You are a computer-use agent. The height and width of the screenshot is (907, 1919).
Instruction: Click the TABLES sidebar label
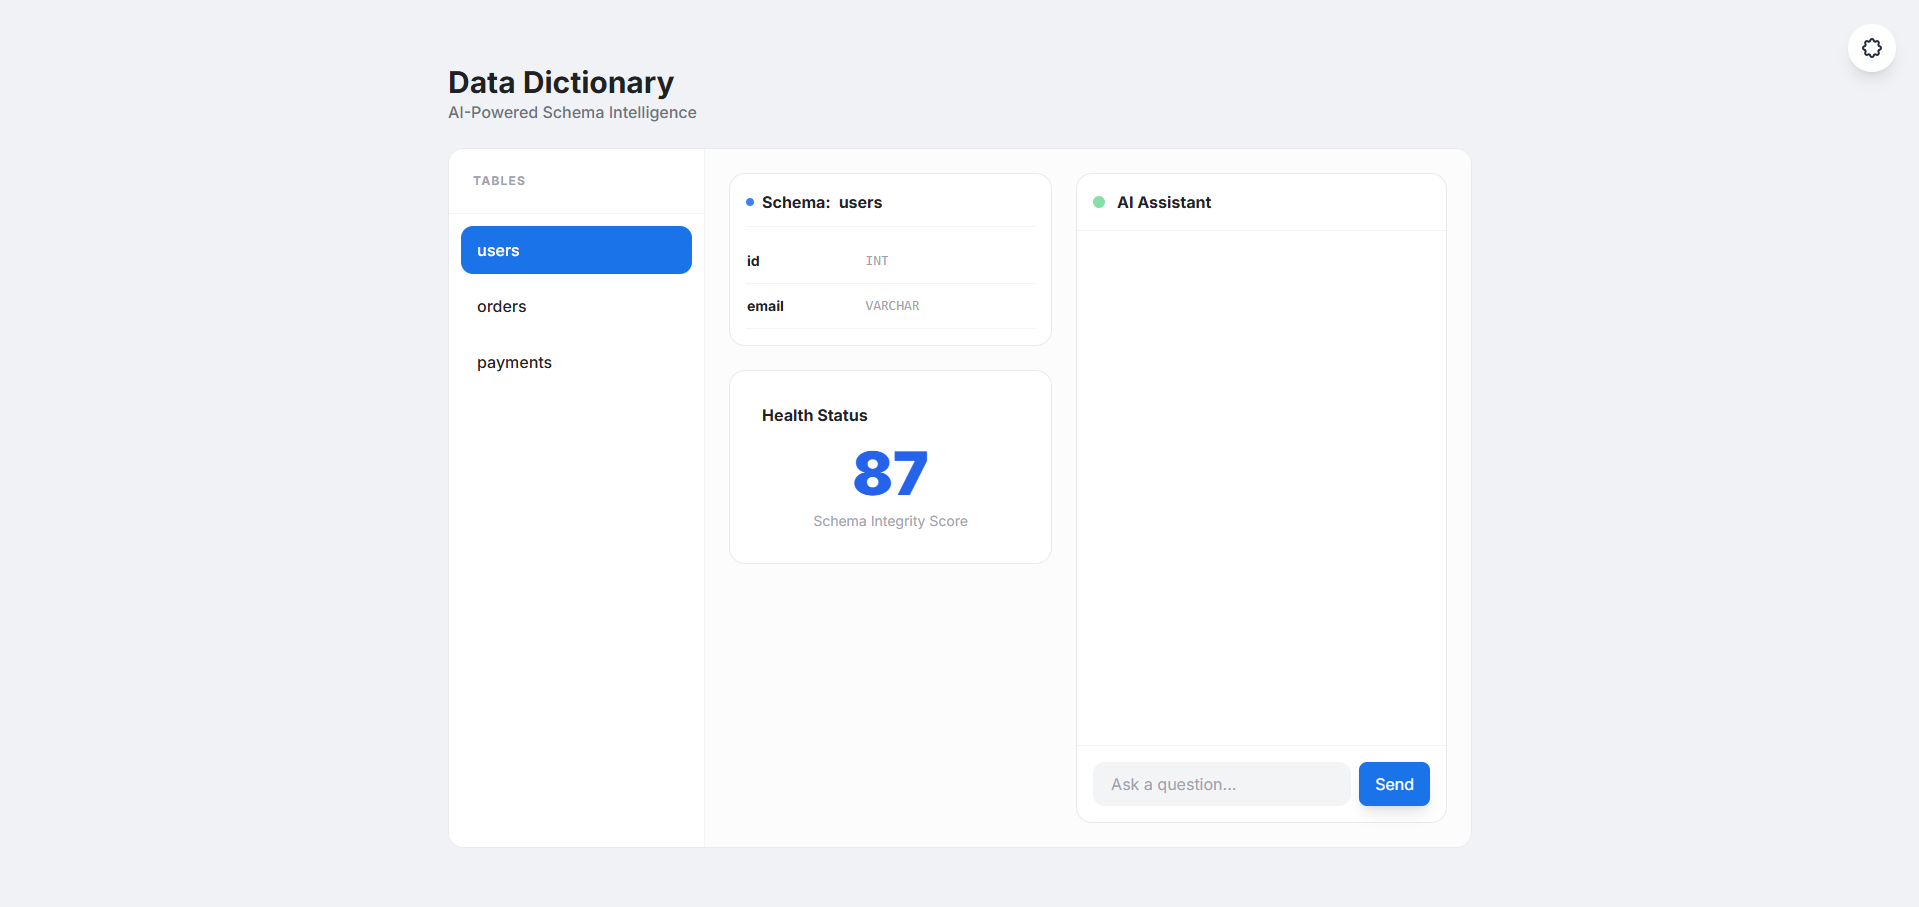point(499,181)
